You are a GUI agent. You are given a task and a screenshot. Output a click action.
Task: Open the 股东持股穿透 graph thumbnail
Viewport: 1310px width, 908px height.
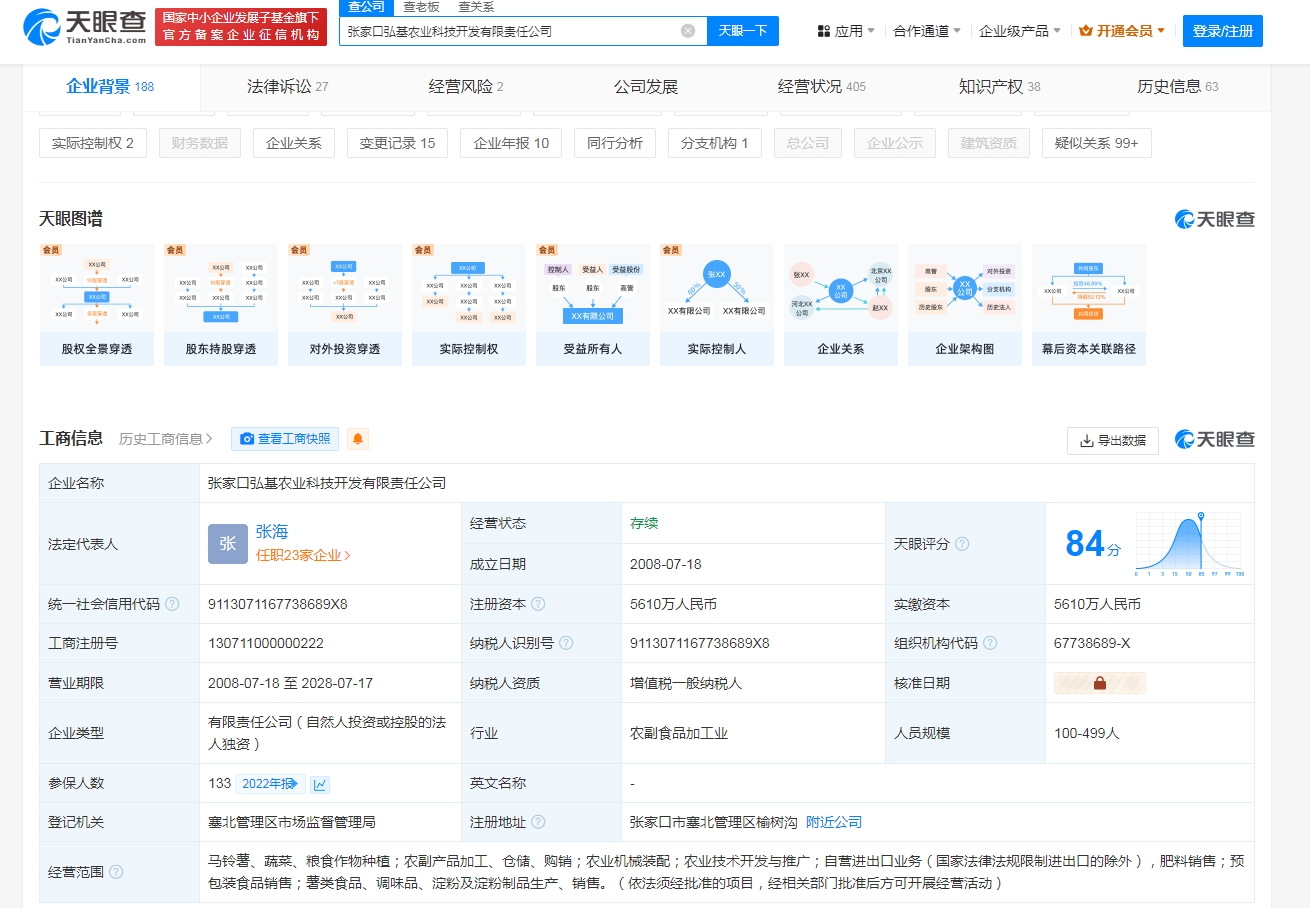(x=221, y=305)
